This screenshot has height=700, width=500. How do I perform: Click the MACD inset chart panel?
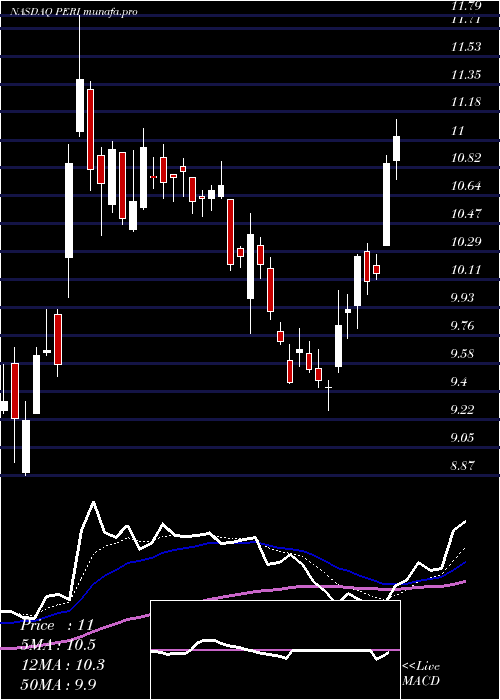point(275,650)
